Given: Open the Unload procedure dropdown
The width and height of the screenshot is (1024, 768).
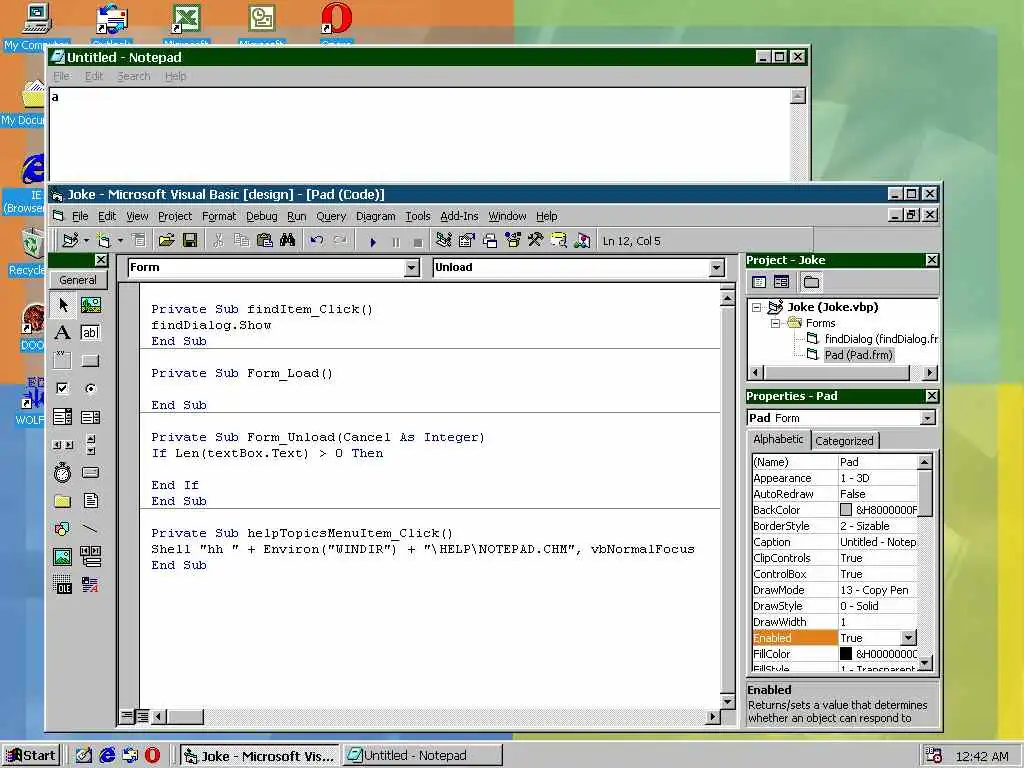Looking at the screenshot, I should 716,268.
